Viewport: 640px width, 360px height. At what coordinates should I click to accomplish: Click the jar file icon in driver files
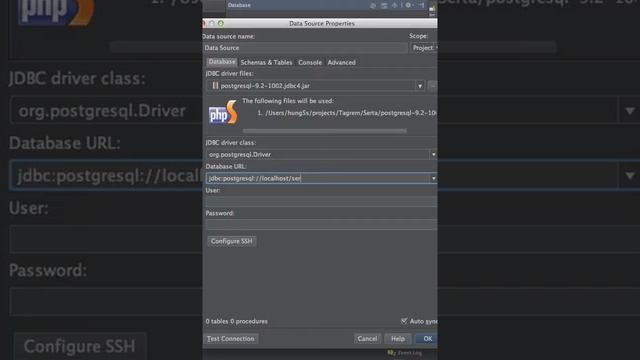click(215, 86)
